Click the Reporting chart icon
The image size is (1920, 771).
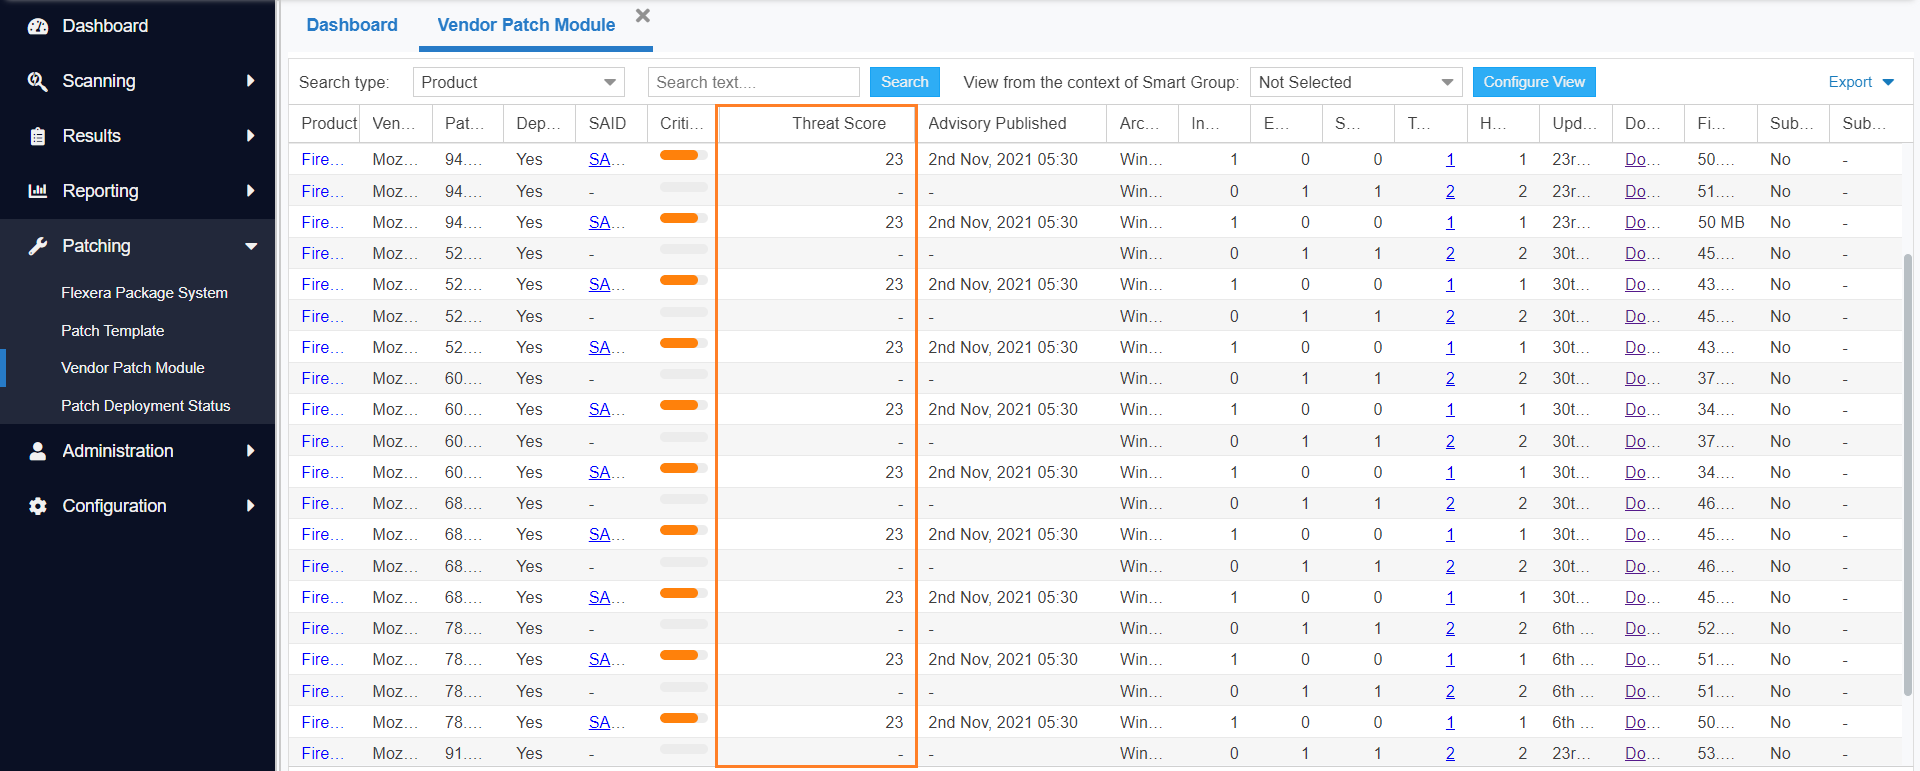(38, 191)
